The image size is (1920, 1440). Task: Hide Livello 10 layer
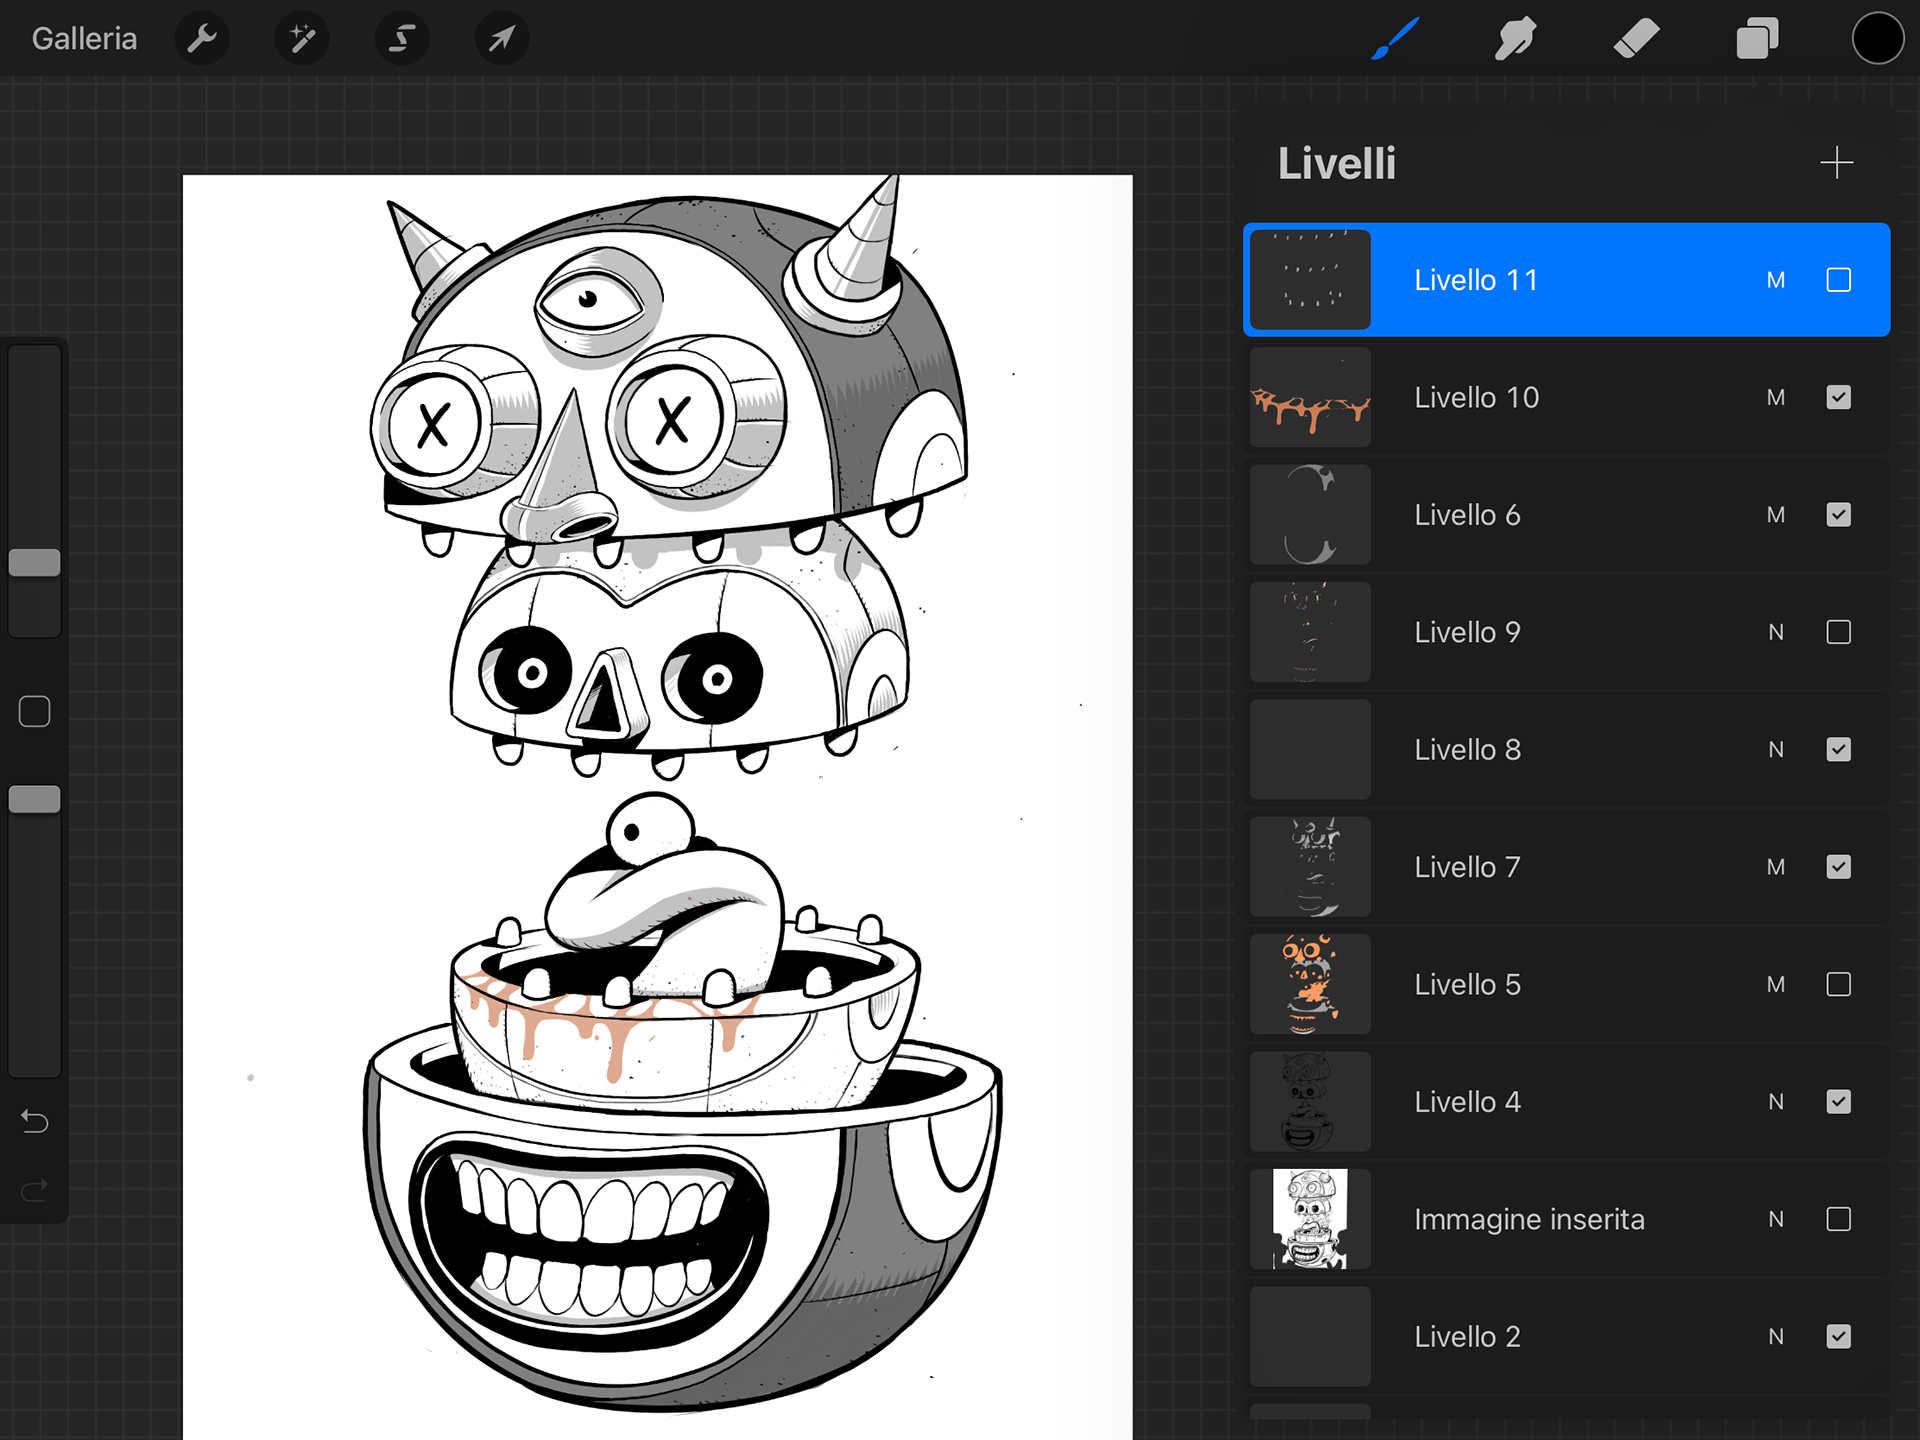[x=1838, y=397]
